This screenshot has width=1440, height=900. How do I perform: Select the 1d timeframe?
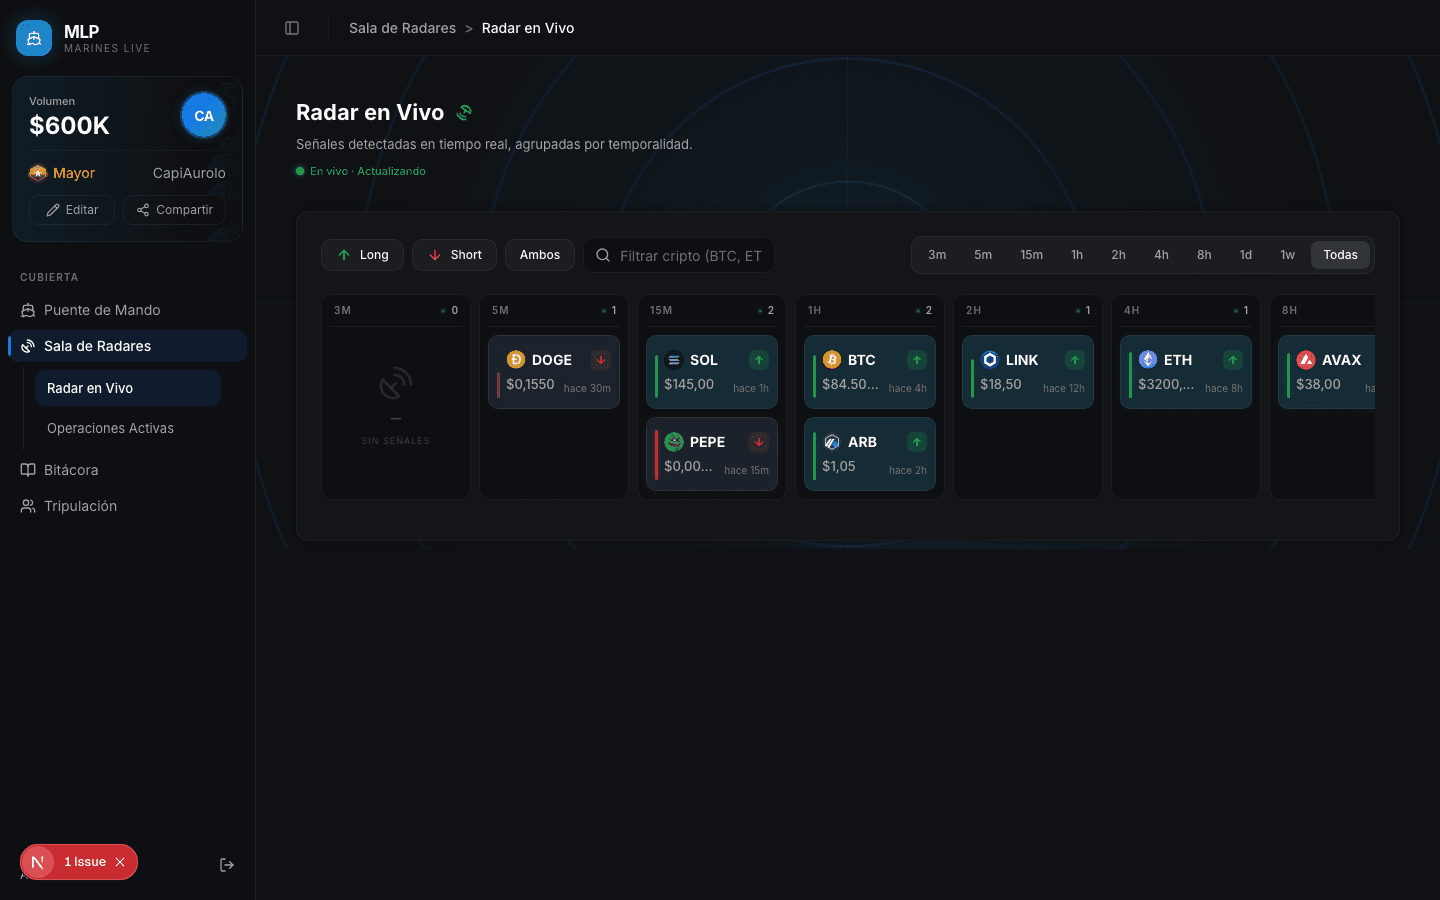coord(1246,255)
